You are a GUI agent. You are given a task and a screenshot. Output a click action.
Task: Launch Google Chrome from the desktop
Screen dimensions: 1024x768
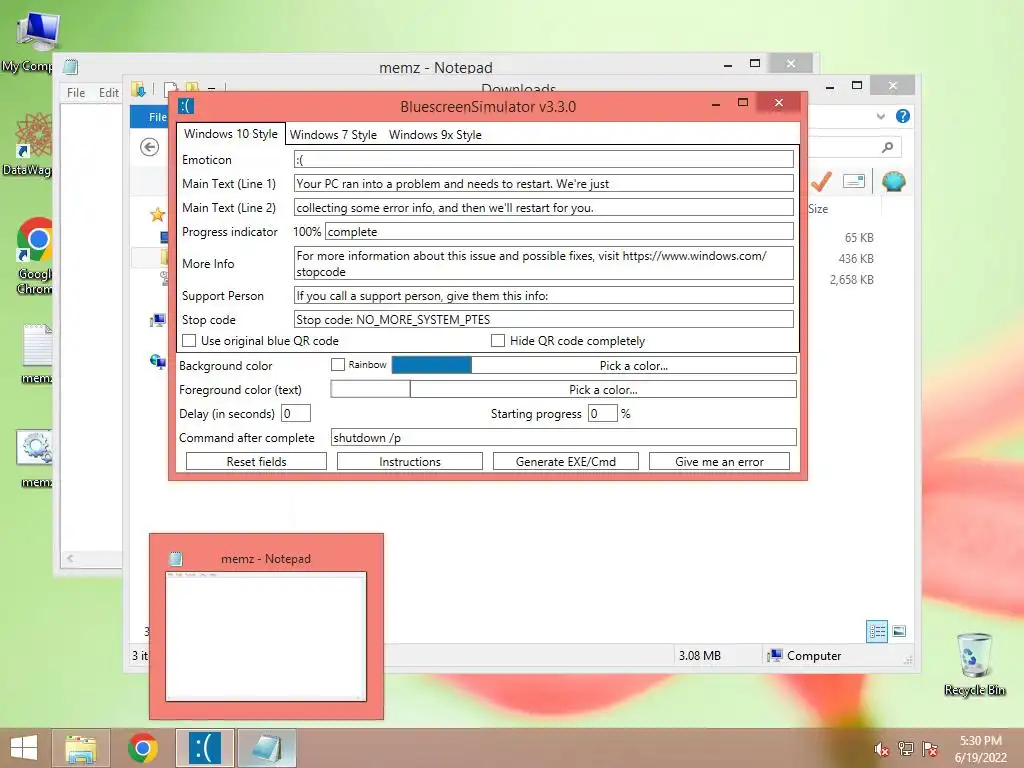point(34,256)
